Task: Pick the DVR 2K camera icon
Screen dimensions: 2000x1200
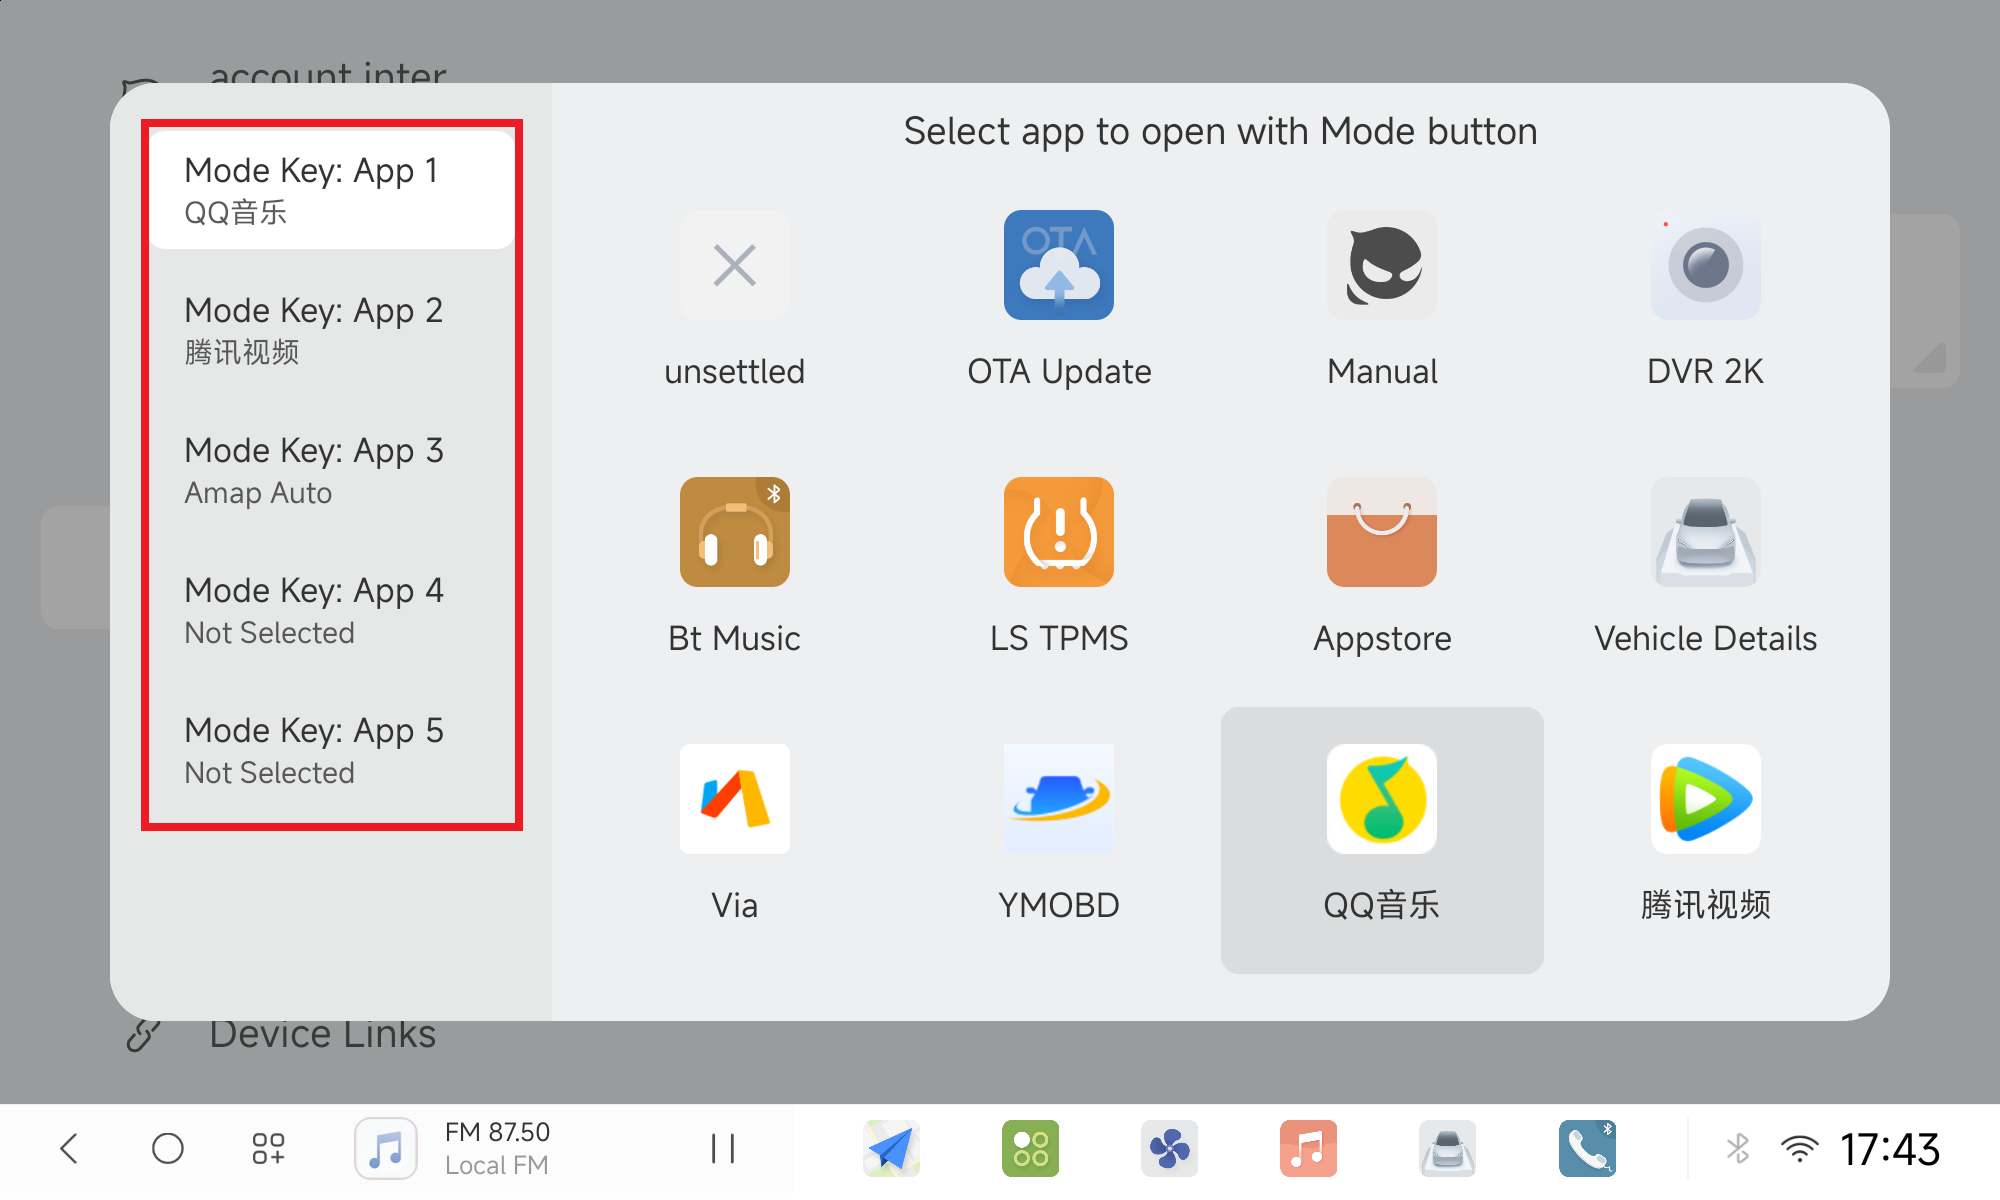Action: pyautogui.click(x=1705, y=265)
